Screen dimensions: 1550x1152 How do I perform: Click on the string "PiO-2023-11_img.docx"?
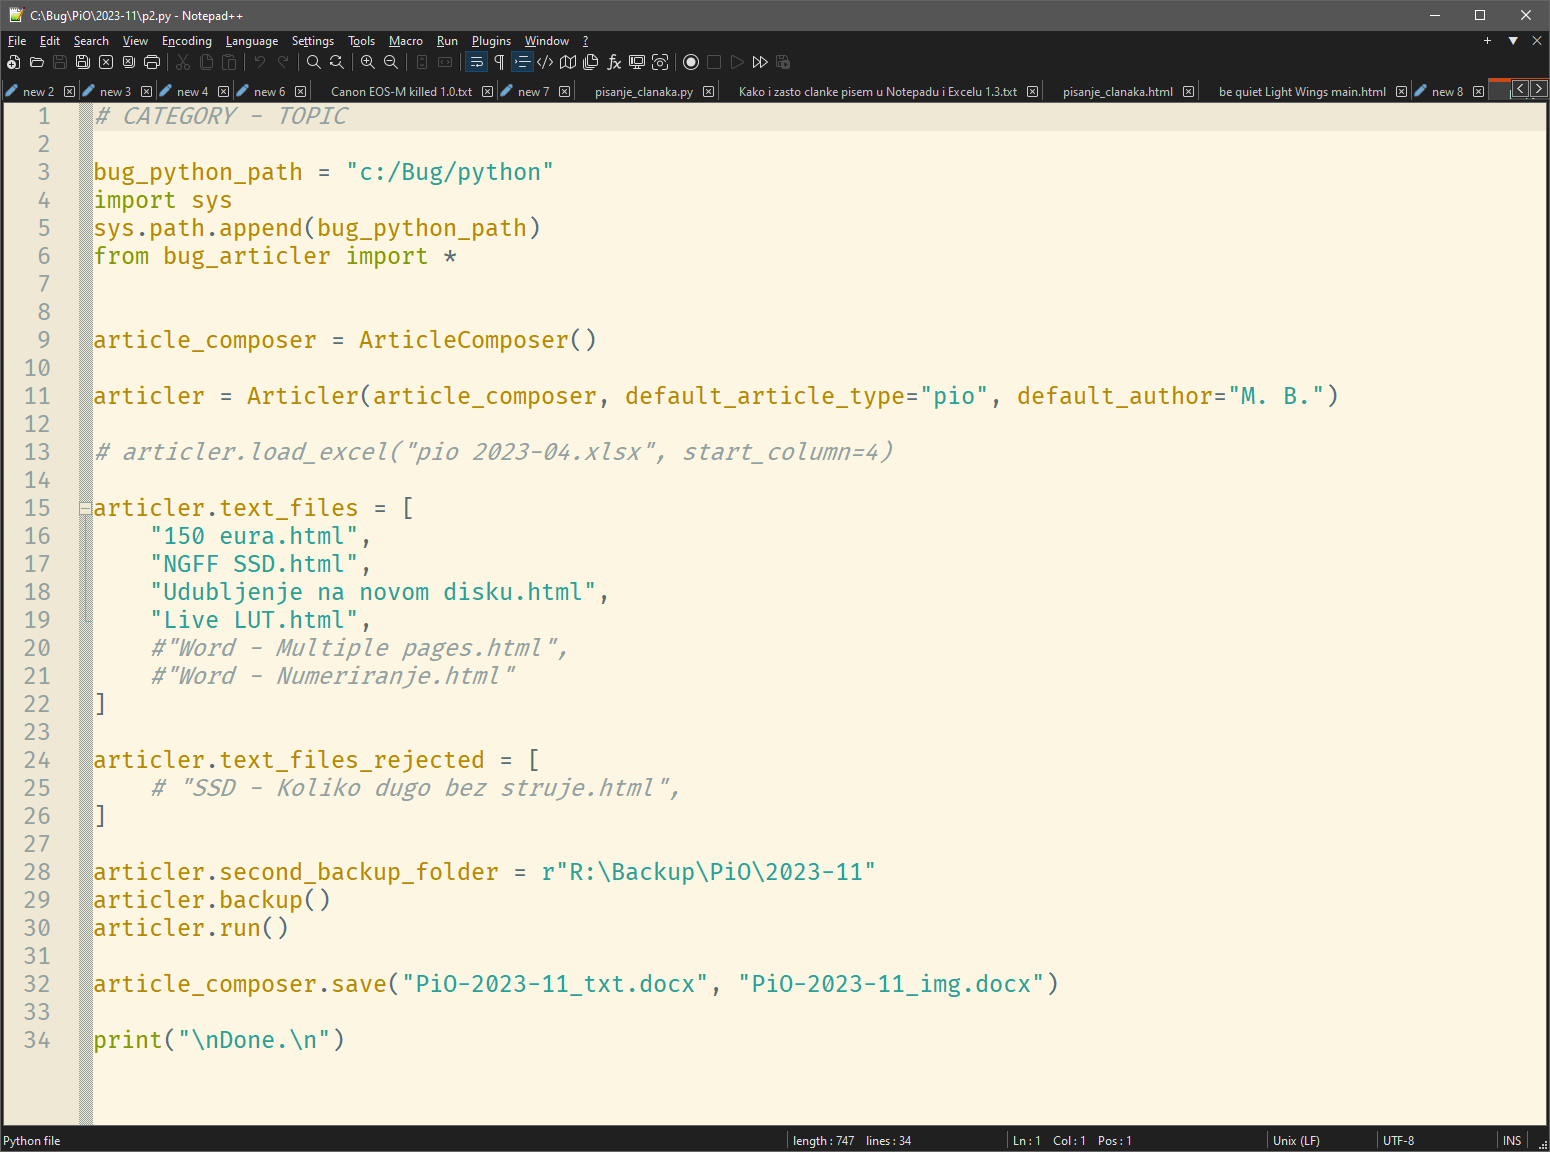pos(891,984)
